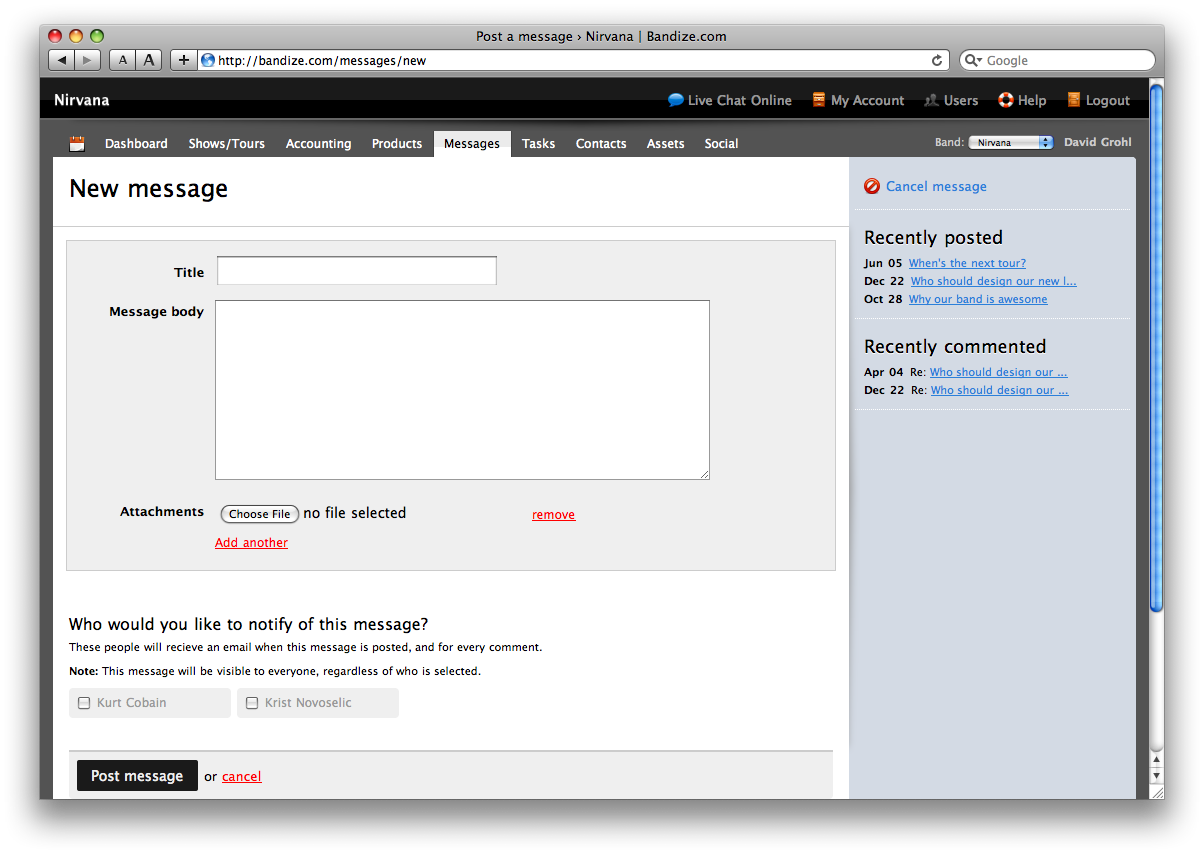This screenshot has width=1204, height=854.
Task: Click the globe site icon in the address bar
Action: point(208,60)
